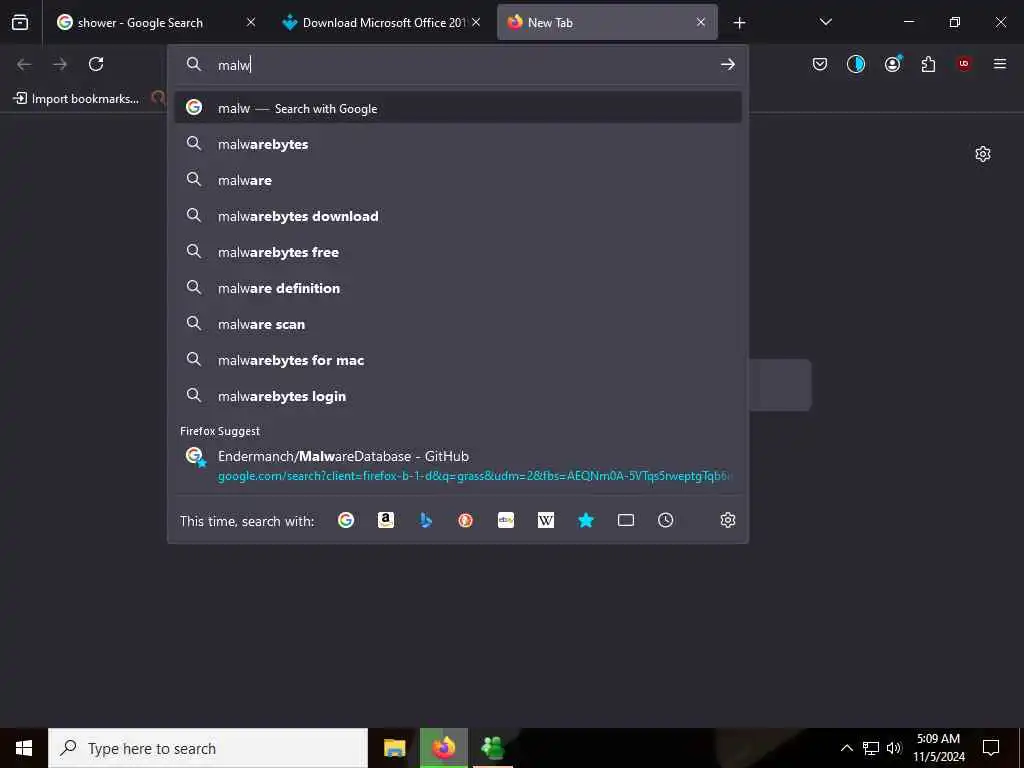
Task: Choose malwarebytes login suggestion
Action: click(458, 396)
